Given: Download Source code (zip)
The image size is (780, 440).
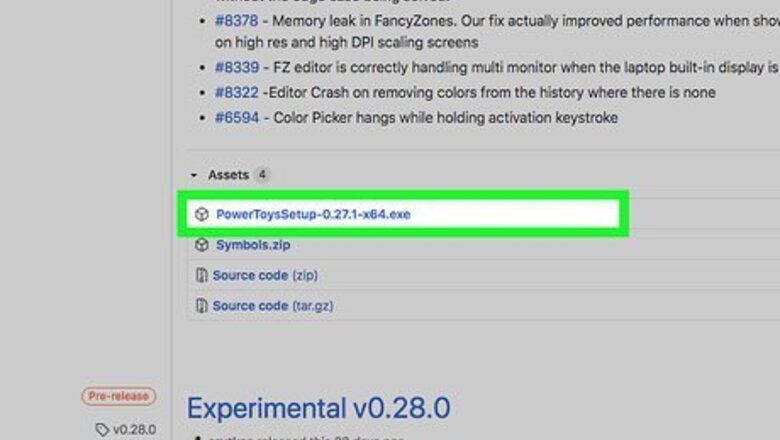Looking at the screenshot, I should tap(265, 275).
